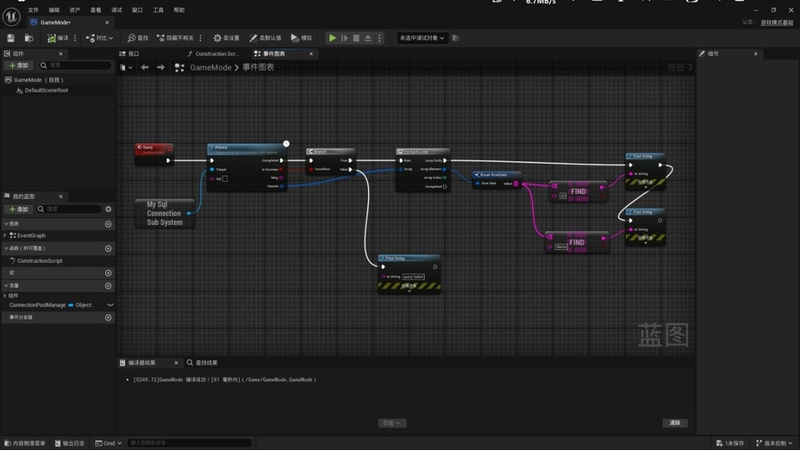
Task: Open Class Settings (类设置) gear
Action: point(227,38)
